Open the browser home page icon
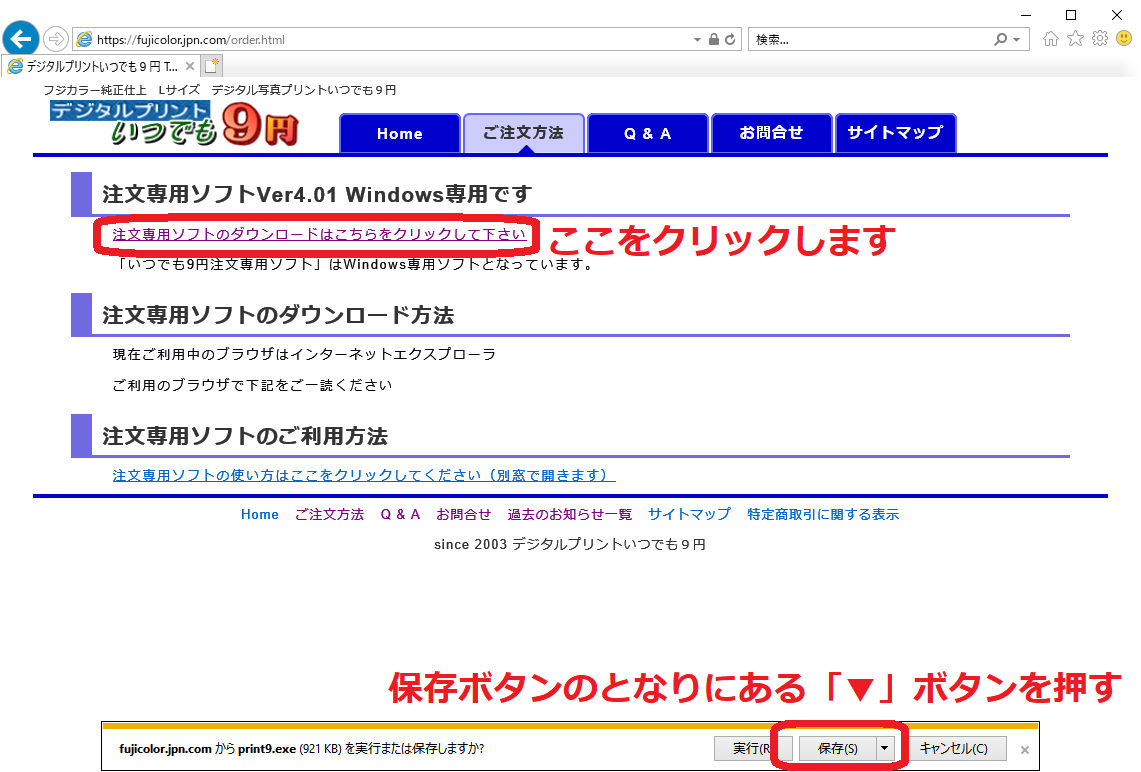This screenshot has width=1141, height=772. 1051,39
